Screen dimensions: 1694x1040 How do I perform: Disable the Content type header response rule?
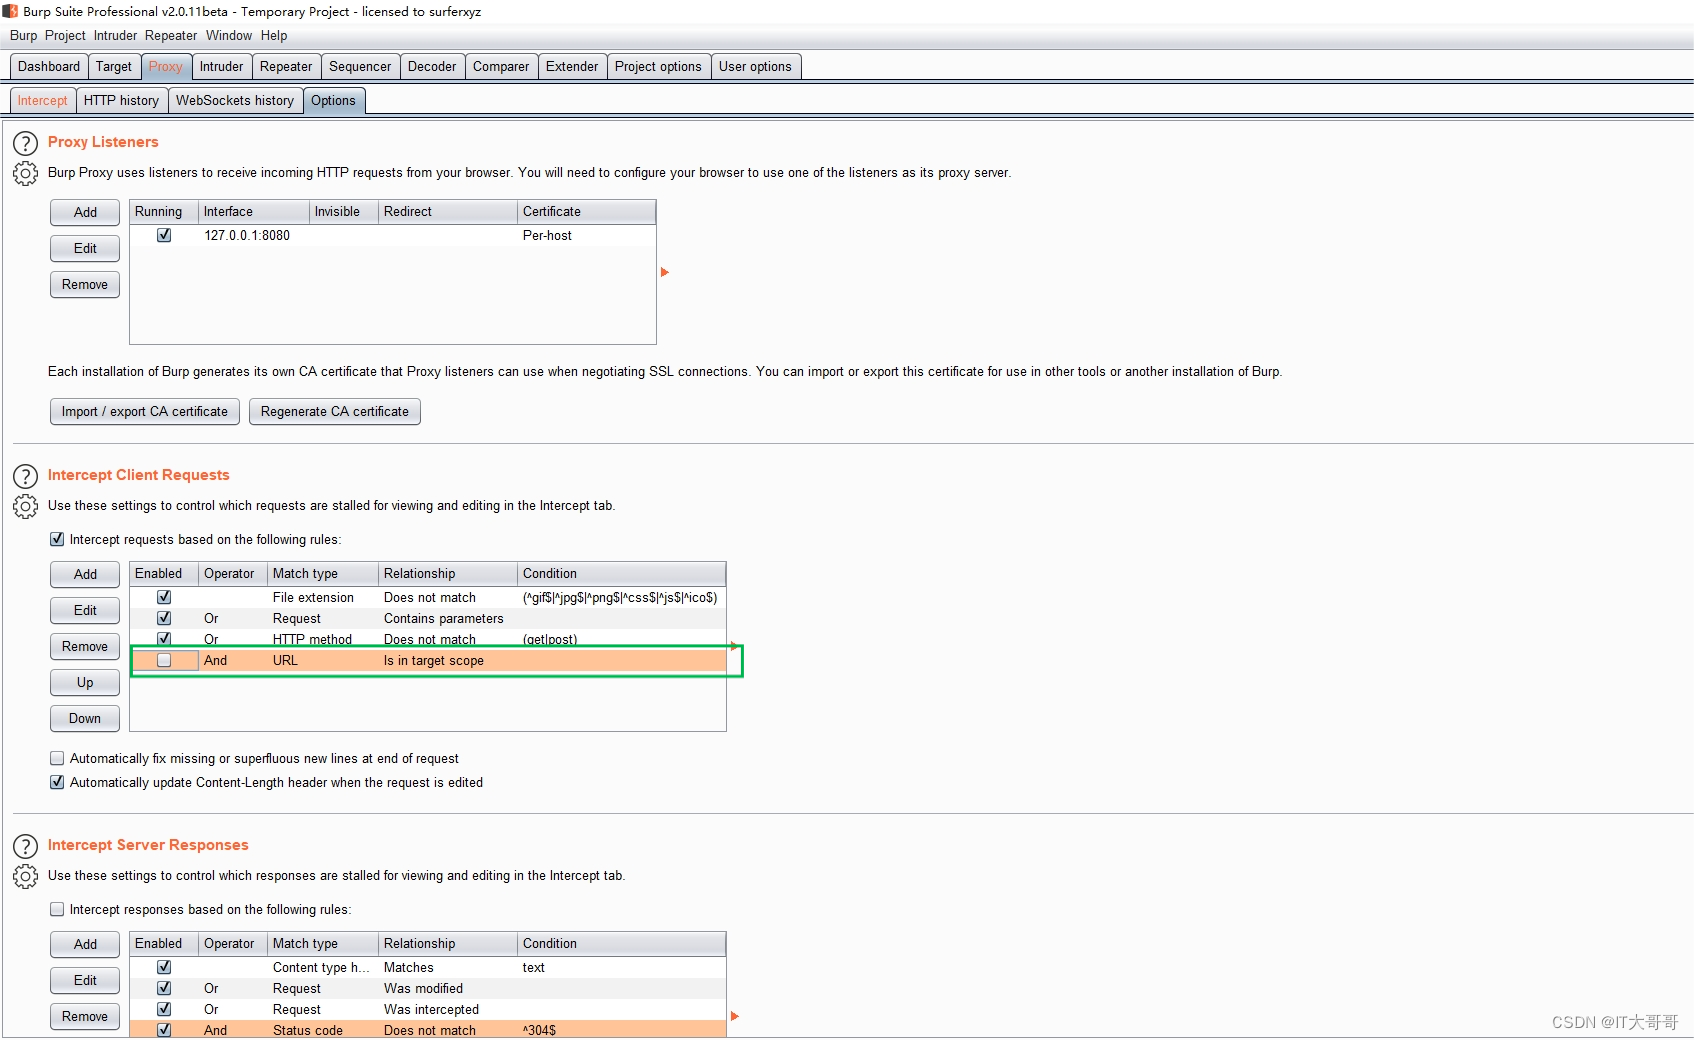[164, 967]
